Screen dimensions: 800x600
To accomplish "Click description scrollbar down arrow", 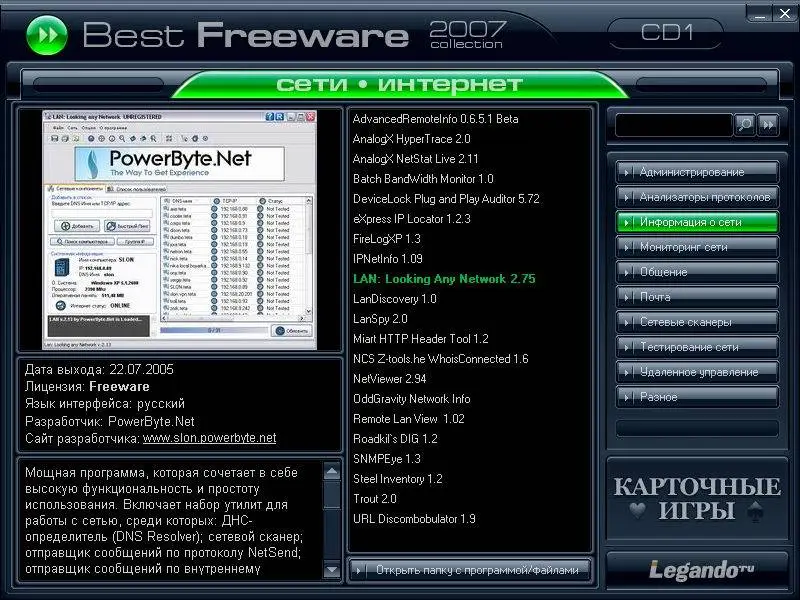I will pos(332,569).
